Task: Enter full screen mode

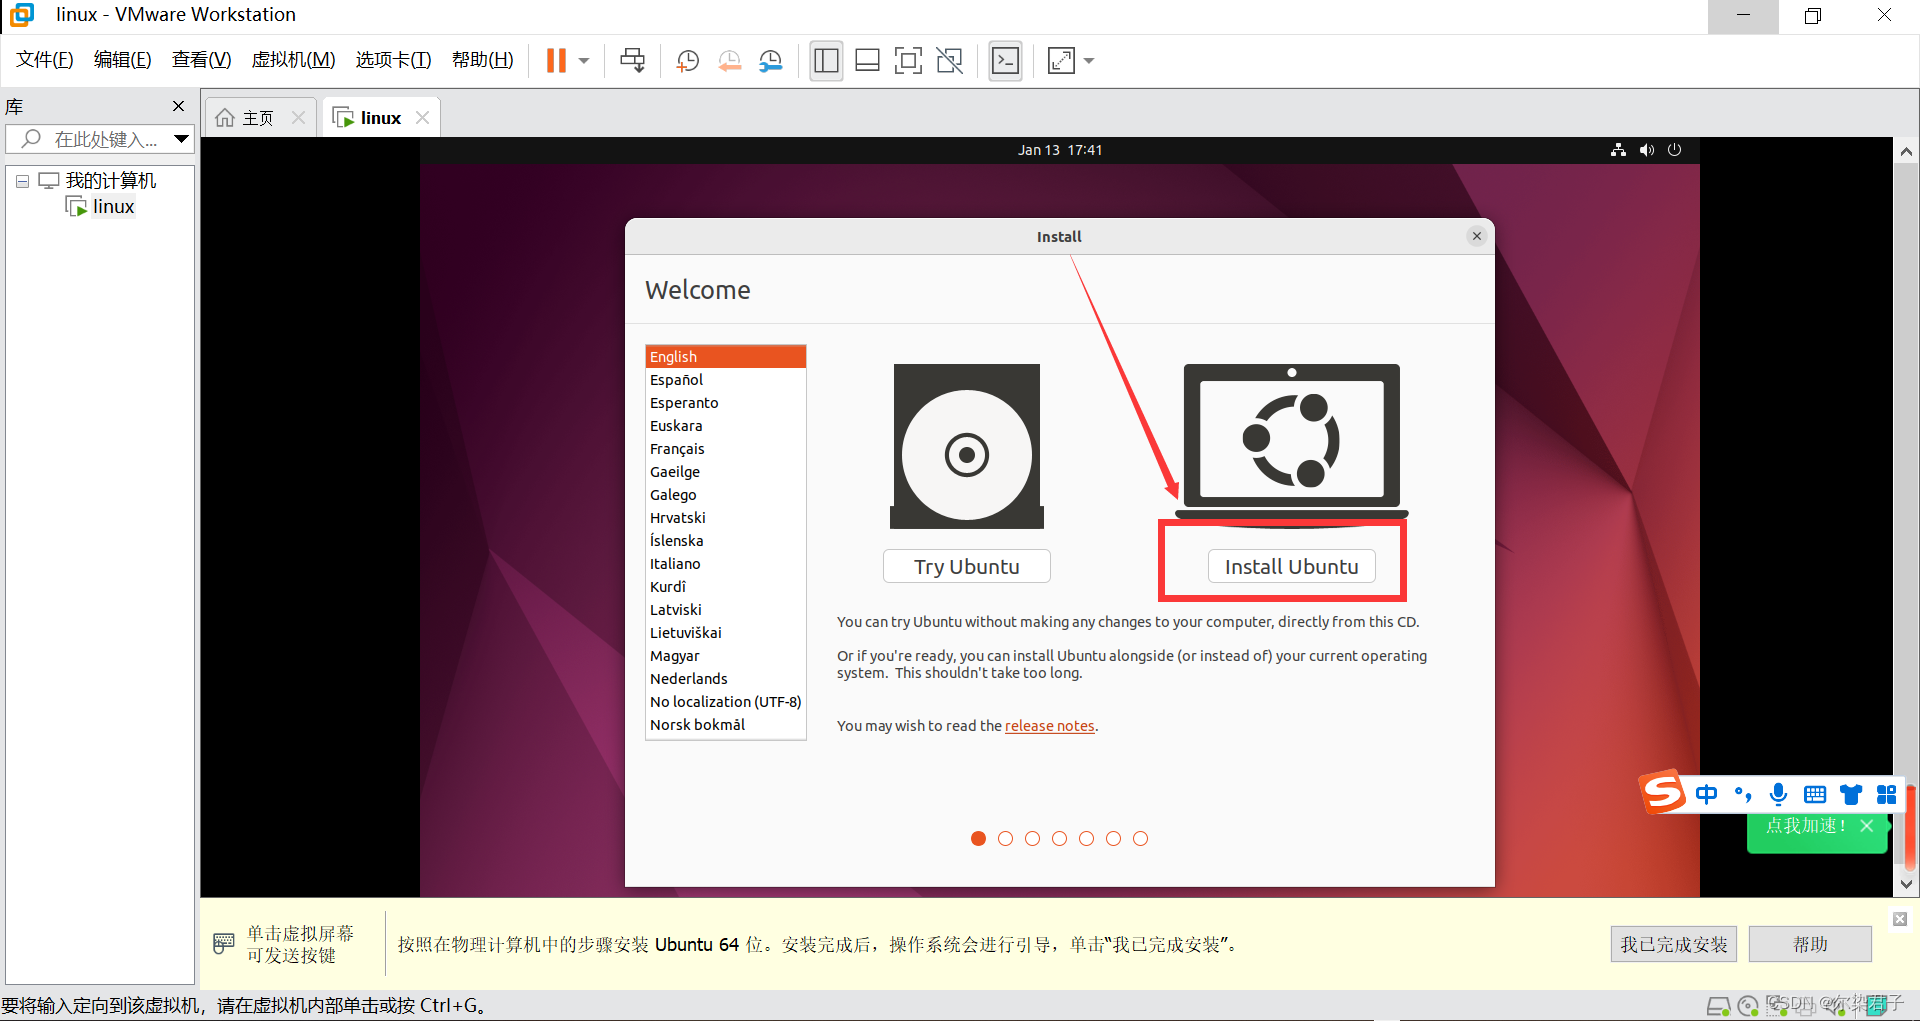Action: pyautogui.click(x=908, y=61)
